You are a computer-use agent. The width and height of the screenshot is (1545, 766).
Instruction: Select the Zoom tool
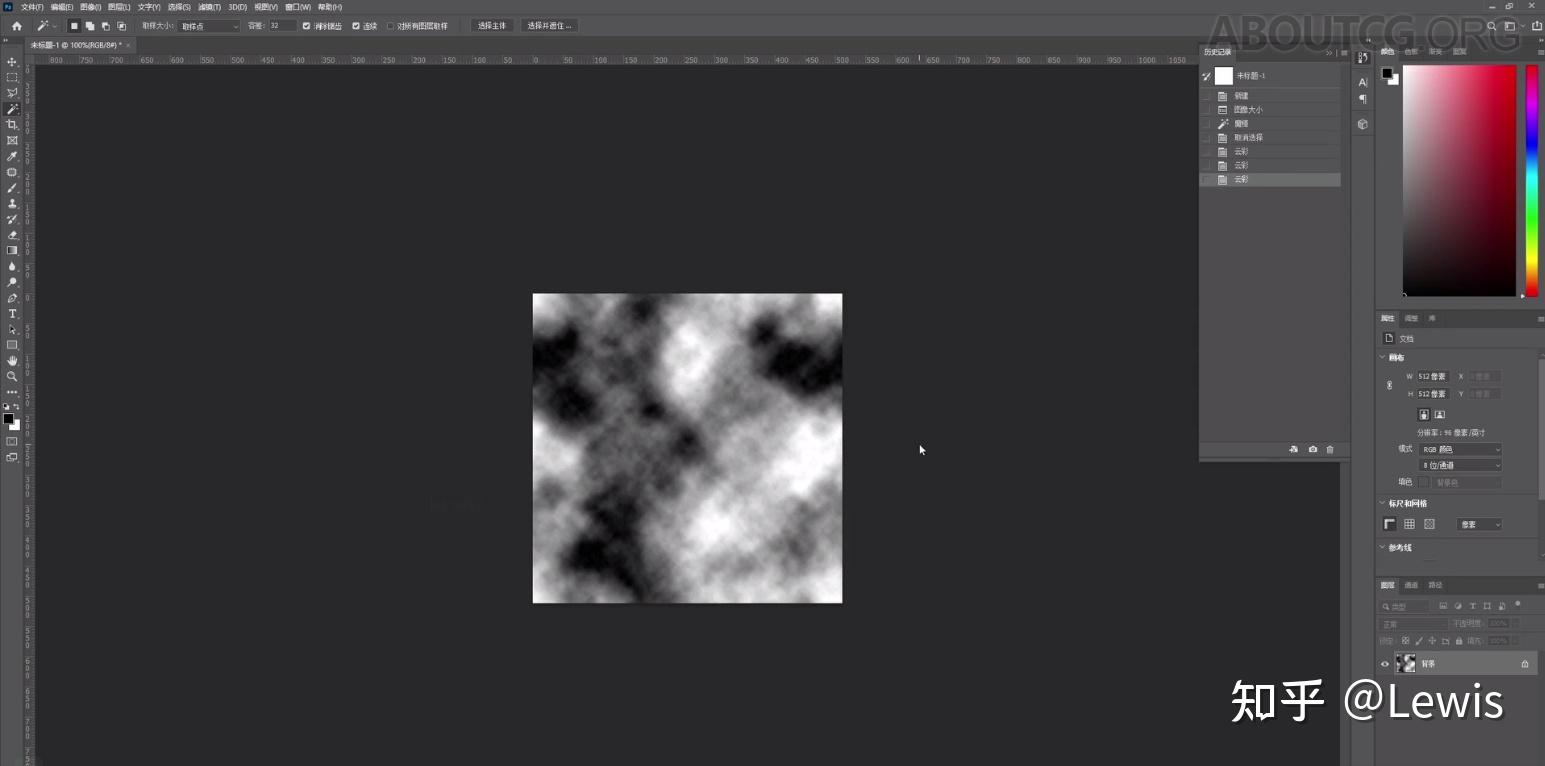11,377
